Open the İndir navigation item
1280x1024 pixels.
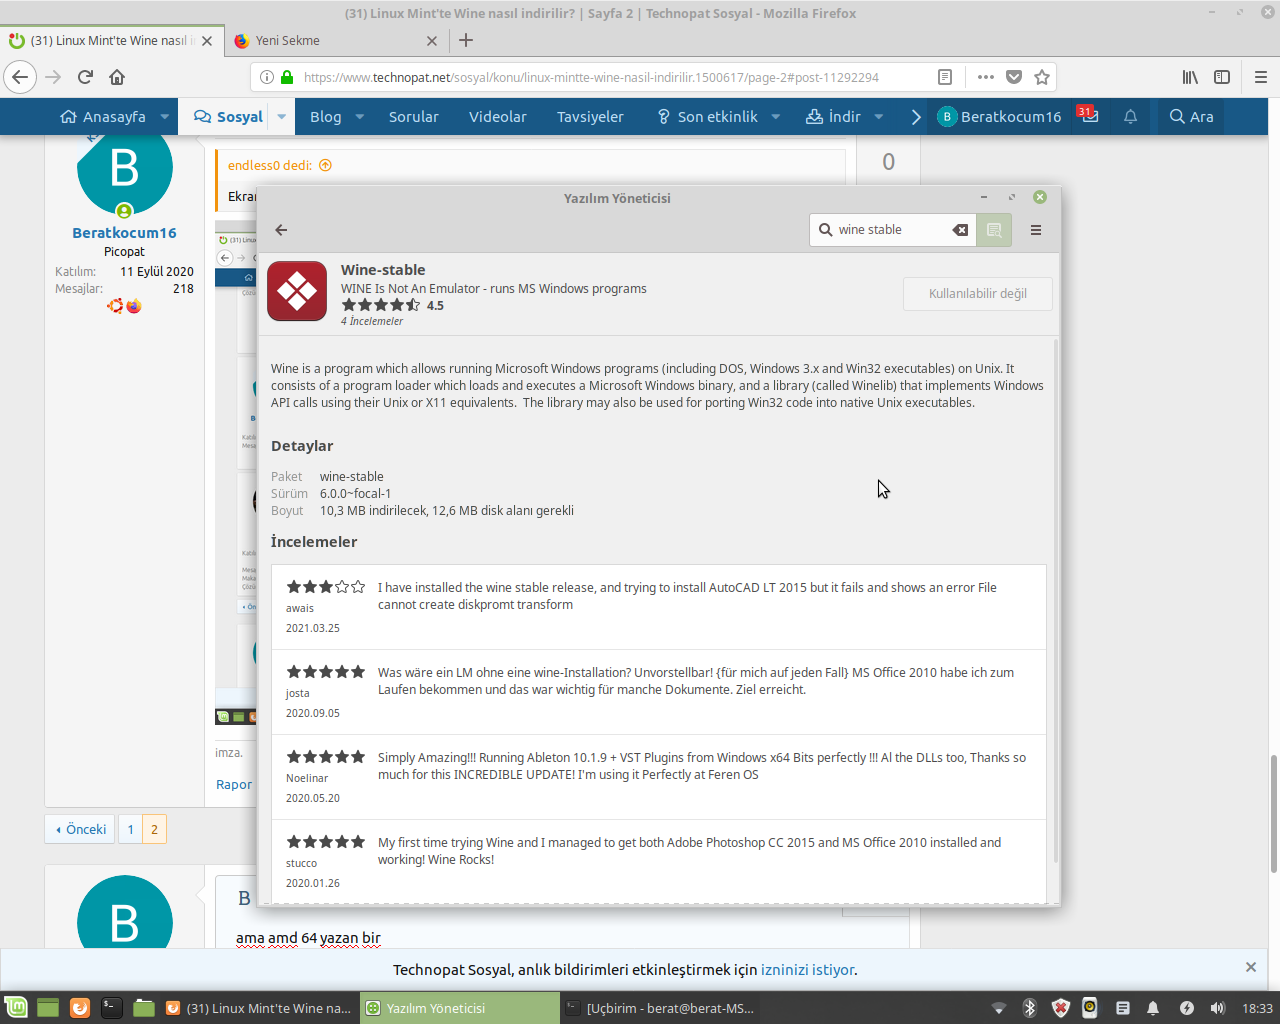click(833, 117)
